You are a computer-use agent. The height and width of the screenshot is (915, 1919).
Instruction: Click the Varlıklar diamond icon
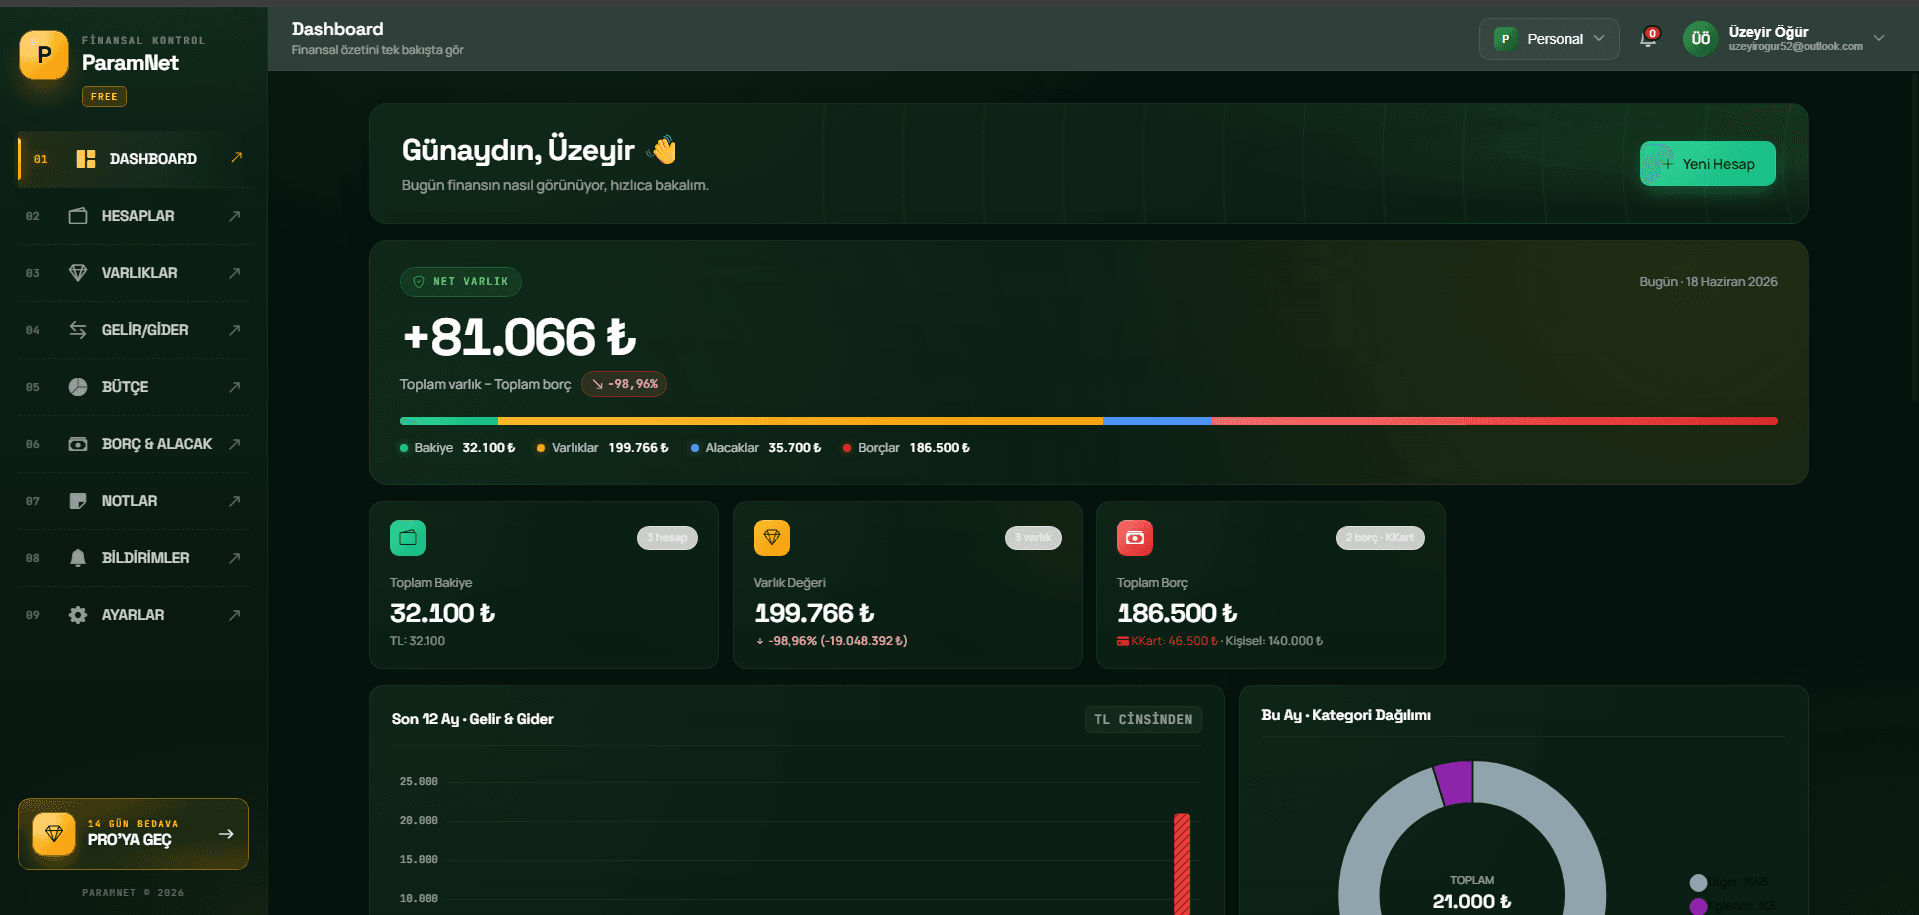[x=78, y=273]
